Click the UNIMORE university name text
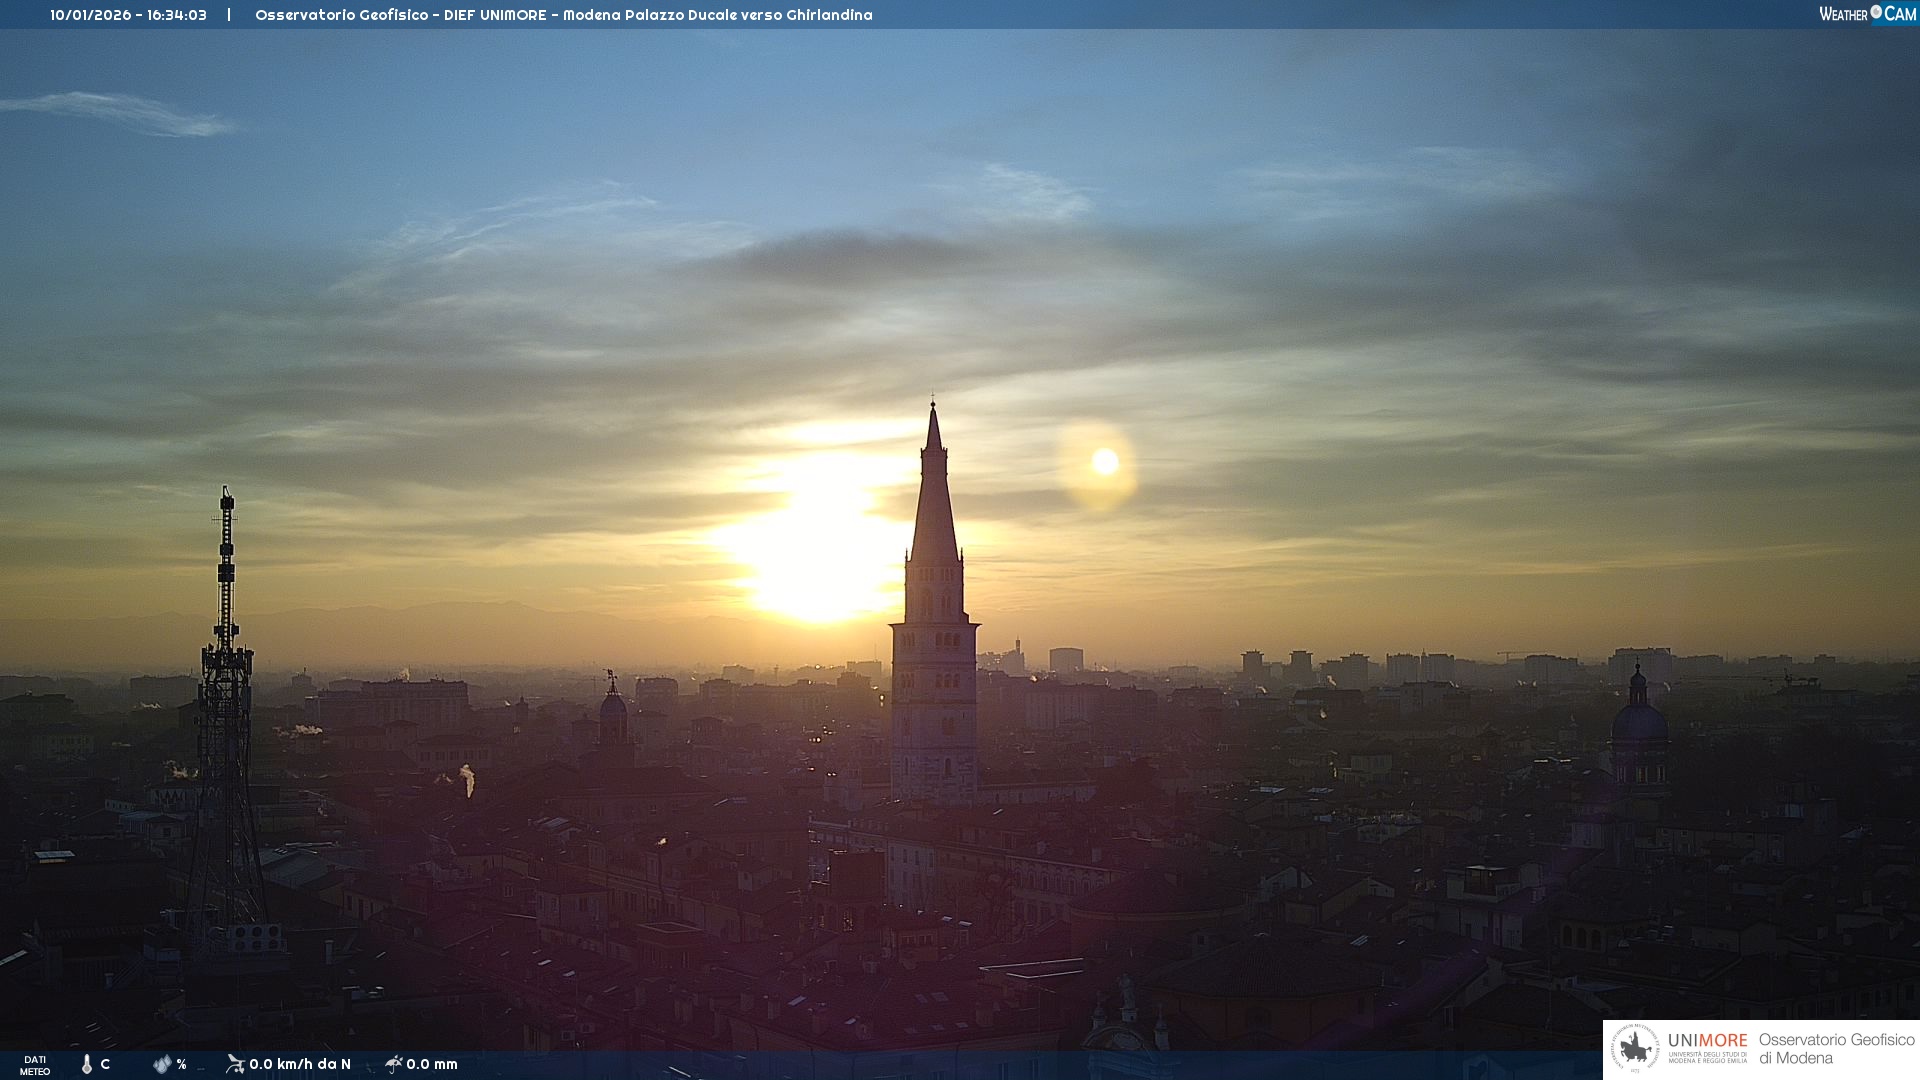 [x=1707, y=1041]
